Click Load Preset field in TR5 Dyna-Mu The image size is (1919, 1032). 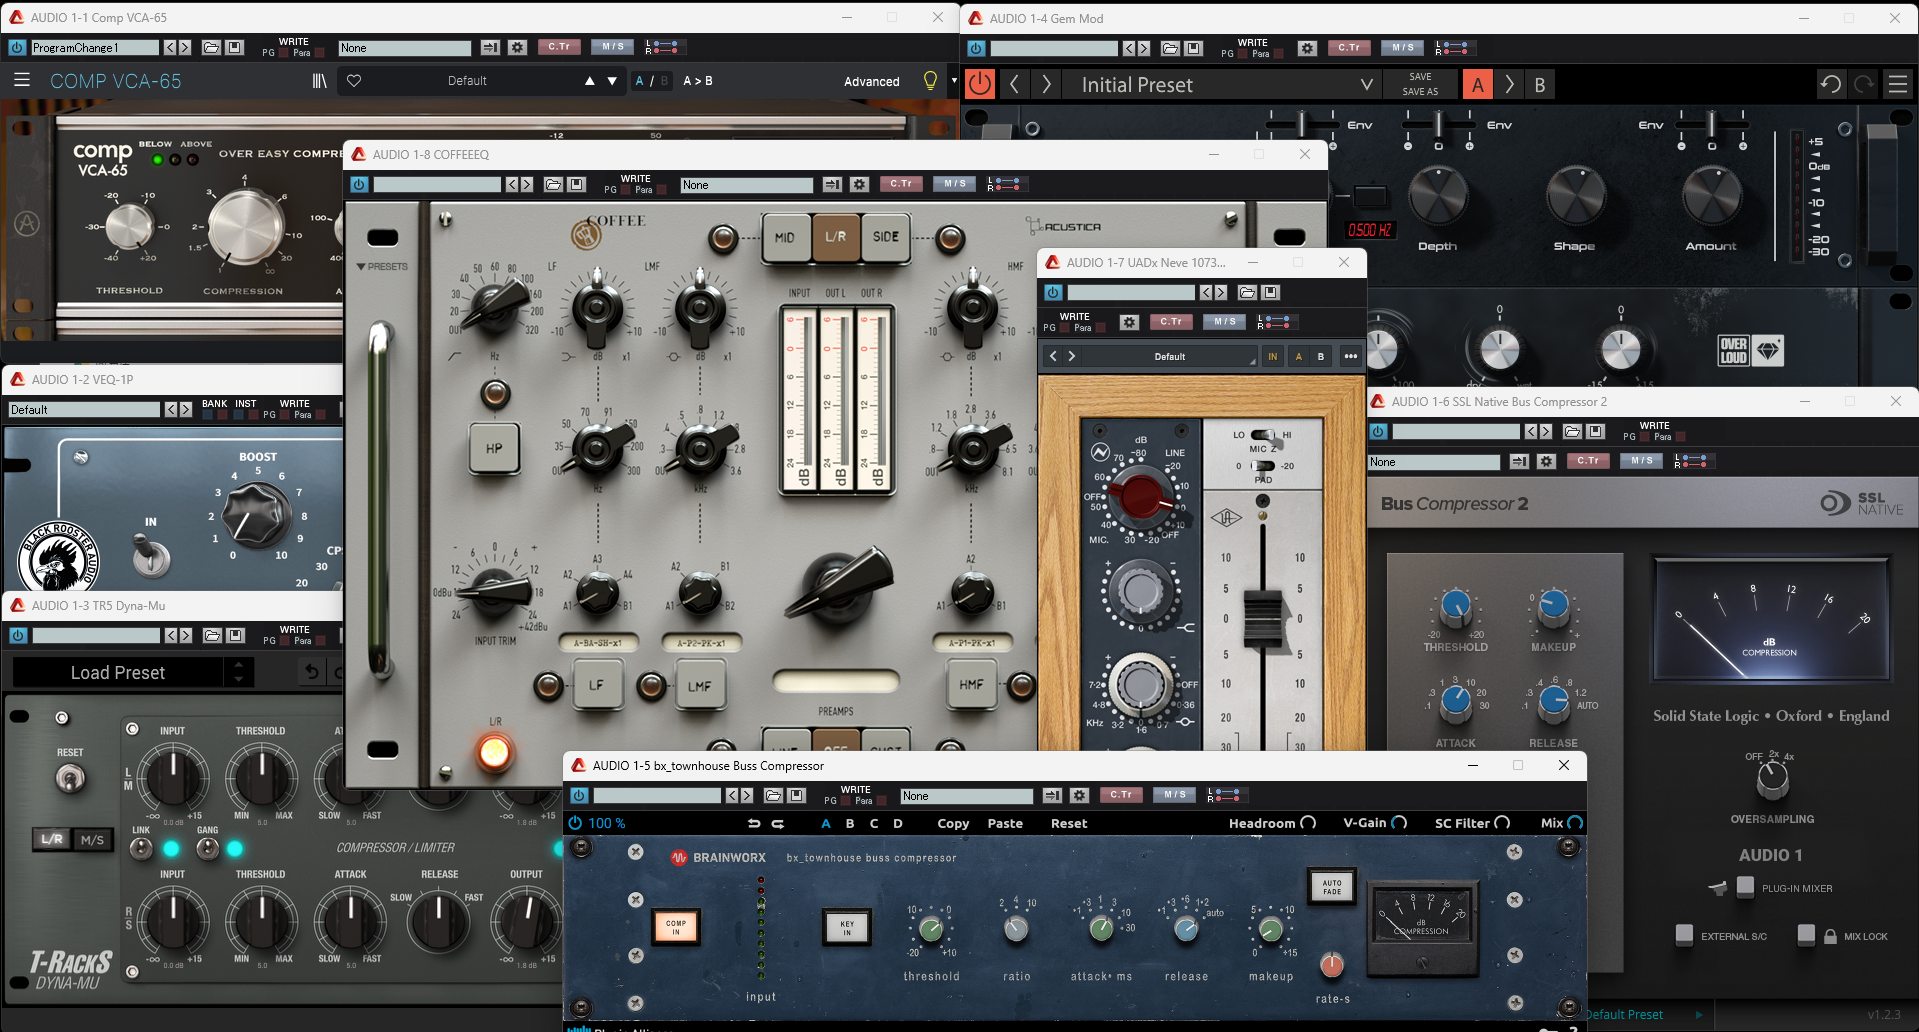click(x=118, y=673)
